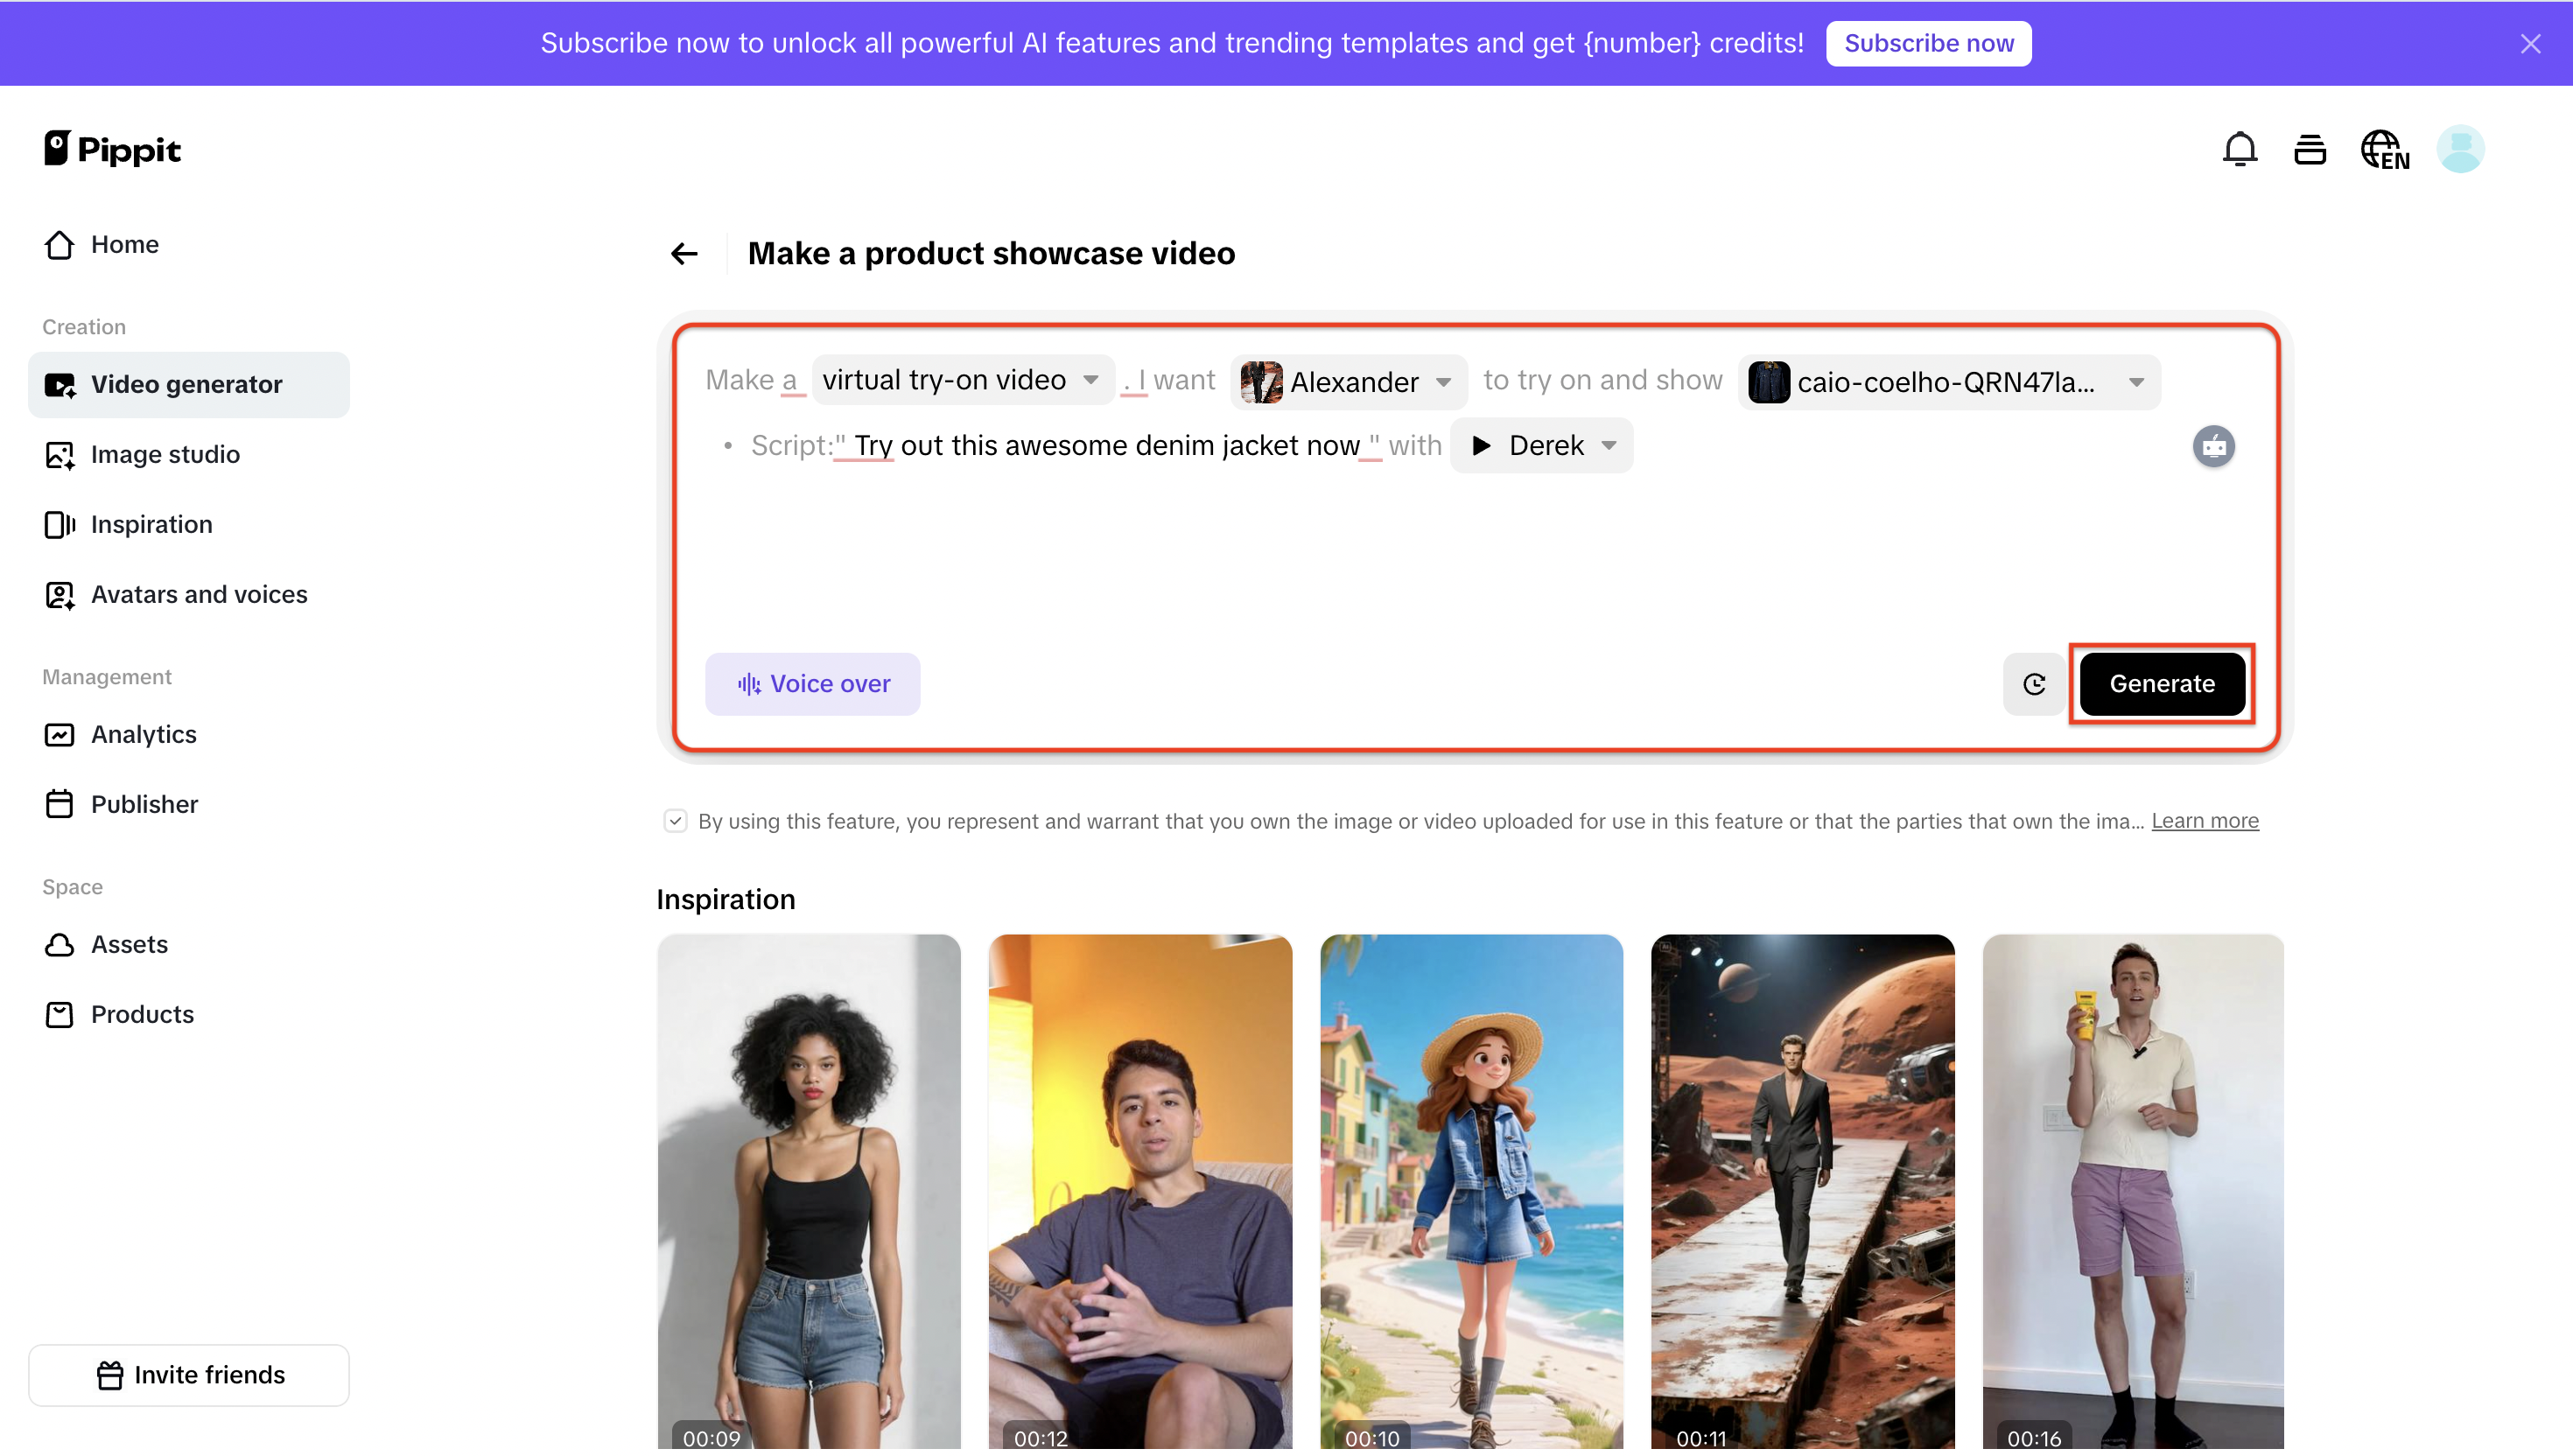Open the AI assistant robot icon
This screenshot has height=1456, width=2573.
click(2214, 447)
